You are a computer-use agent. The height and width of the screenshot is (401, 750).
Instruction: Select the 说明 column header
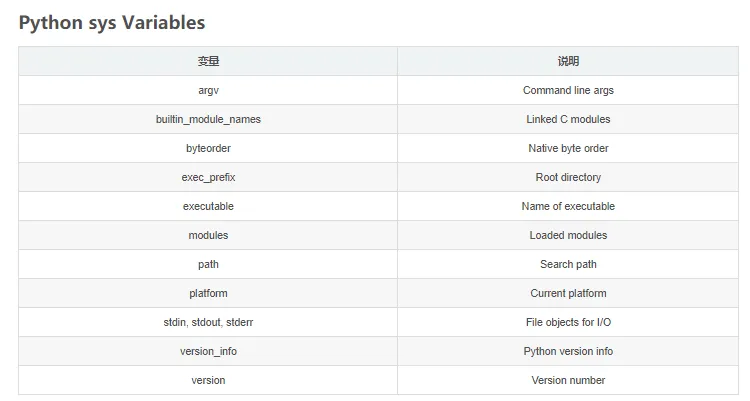click(568, 61)
